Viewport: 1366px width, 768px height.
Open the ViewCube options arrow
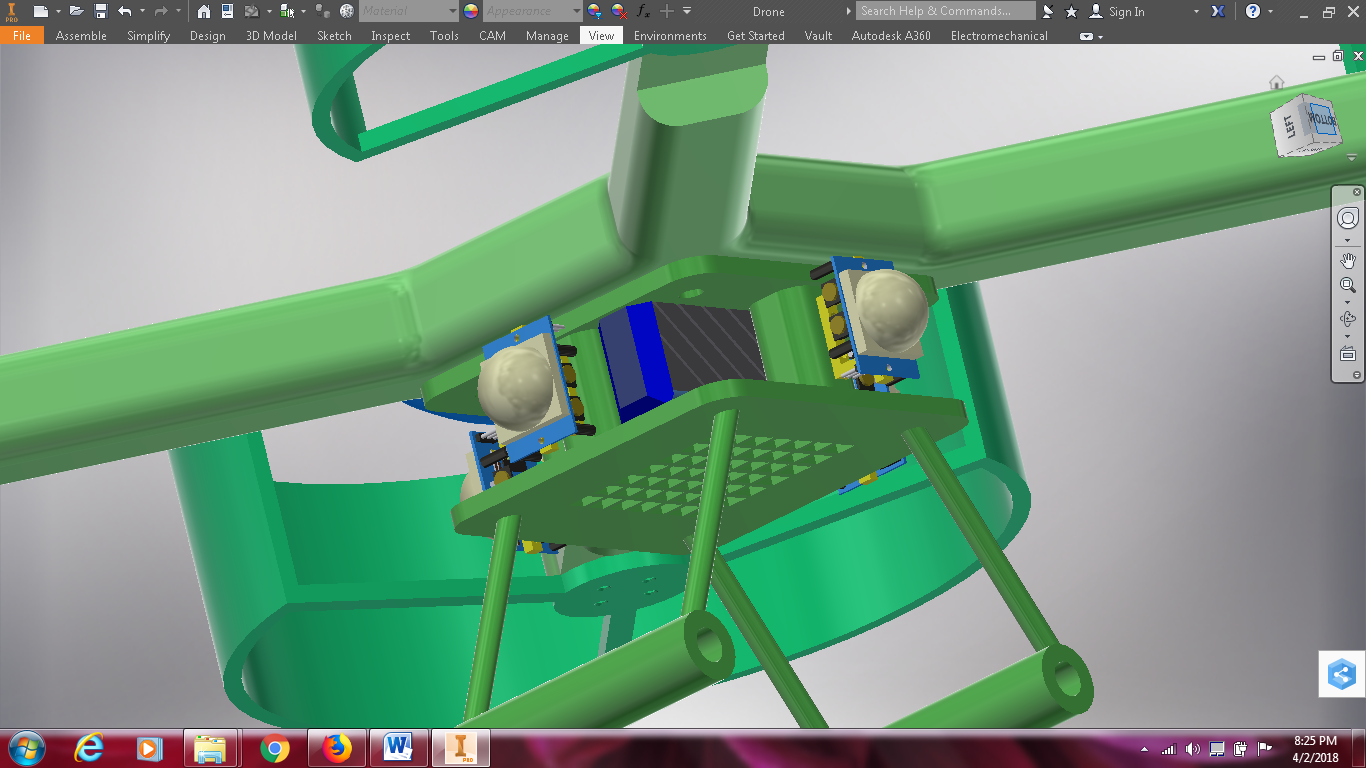pyautogui.click(x=1352, y=157)
